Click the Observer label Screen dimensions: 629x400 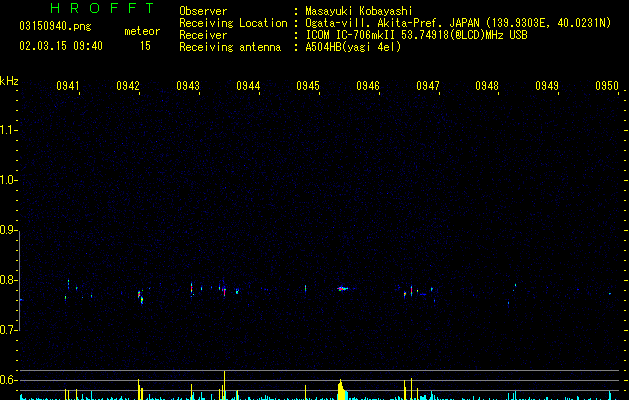pos(203,11)
